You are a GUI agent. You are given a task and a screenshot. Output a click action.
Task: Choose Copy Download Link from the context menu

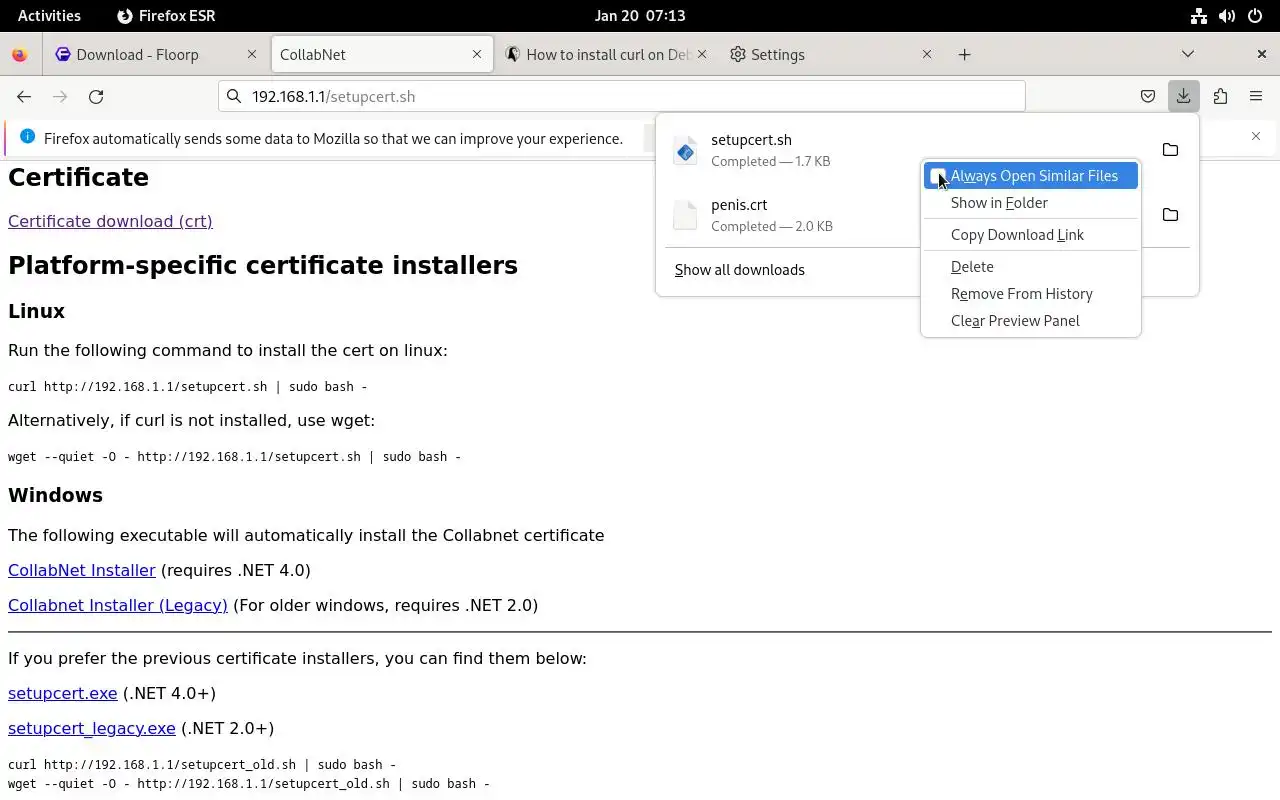click(x=1030, y=235)
